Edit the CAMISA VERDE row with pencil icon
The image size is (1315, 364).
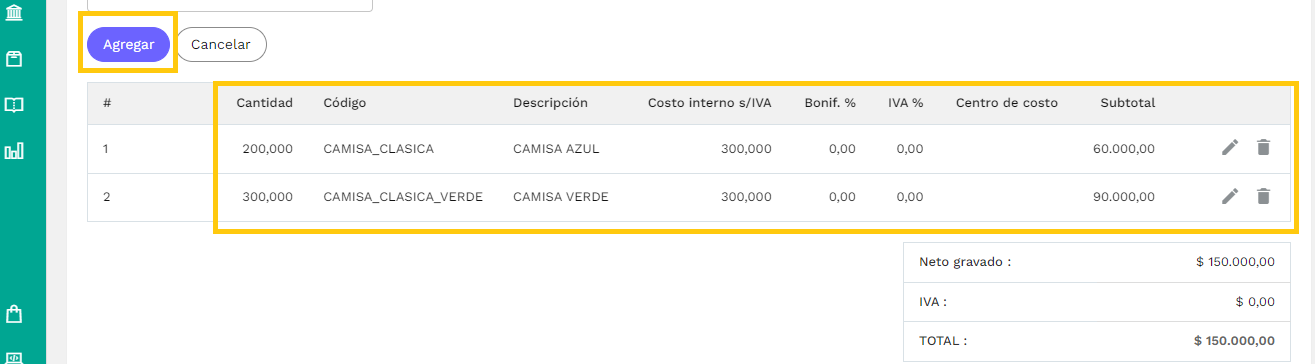coord(1230,197)
